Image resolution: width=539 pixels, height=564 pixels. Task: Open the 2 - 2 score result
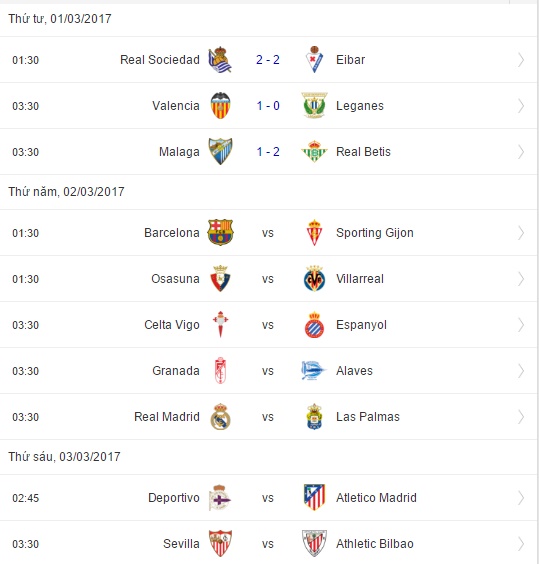click(x=268, y=60)
